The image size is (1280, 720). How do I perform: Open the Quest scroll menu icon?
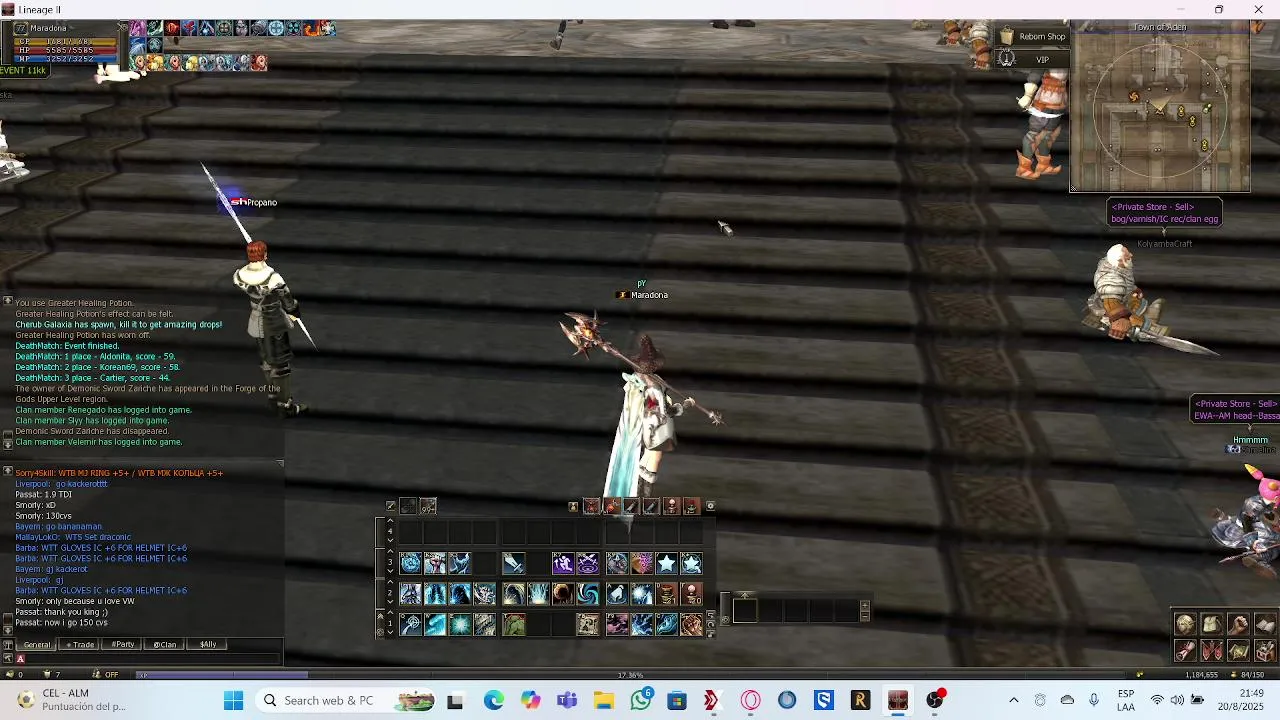pyautogui.click(x=1185, y=651)
